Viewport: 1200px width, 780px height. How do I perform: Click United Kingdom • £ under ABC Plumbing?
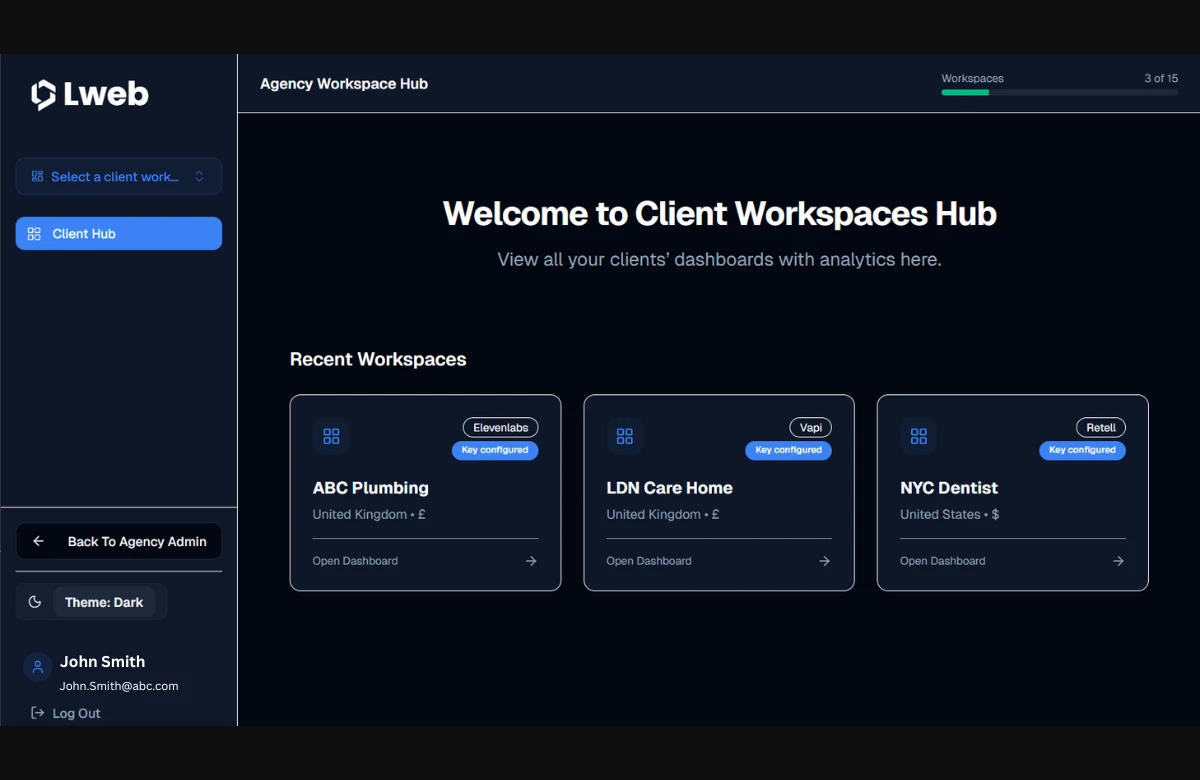tap(369, 515)
